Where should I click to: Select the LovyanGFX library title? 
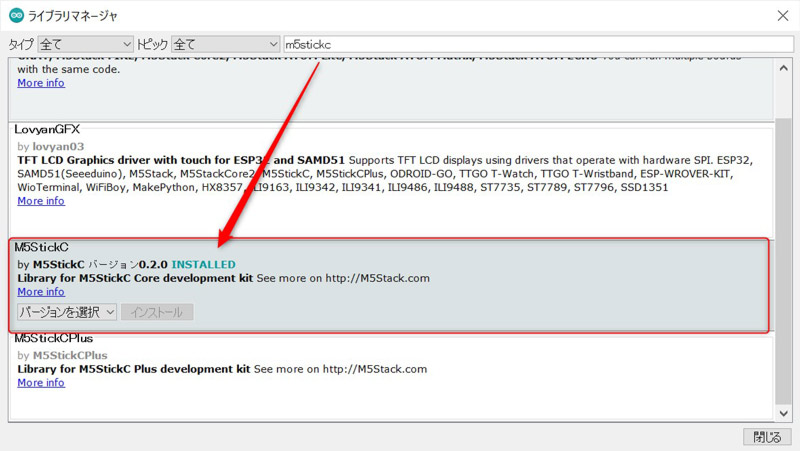[x=47, y=130]
